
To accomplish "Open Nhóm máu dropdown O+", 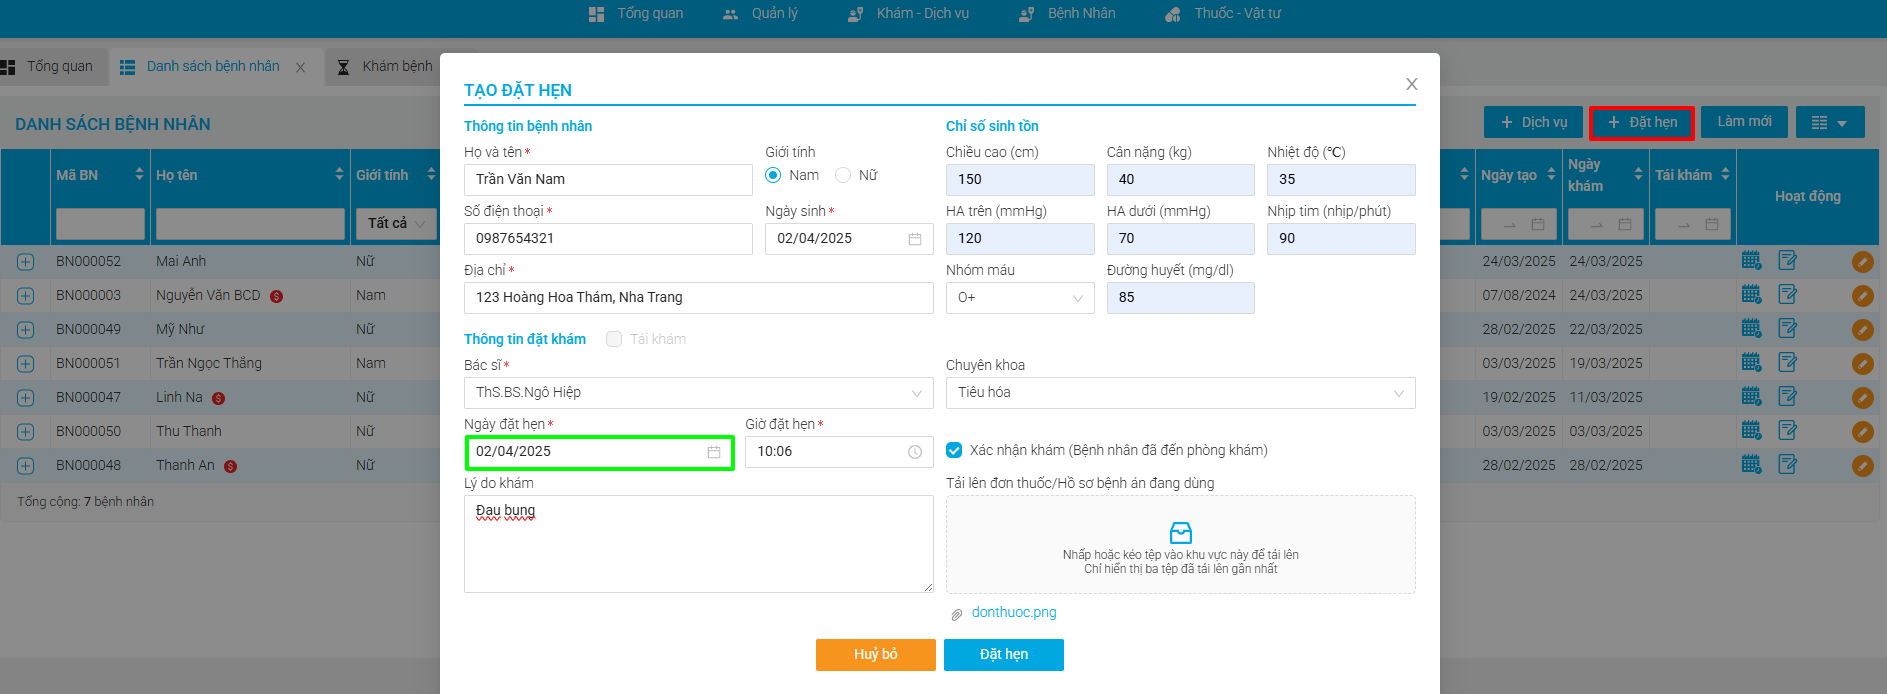I will (1020, 298).
